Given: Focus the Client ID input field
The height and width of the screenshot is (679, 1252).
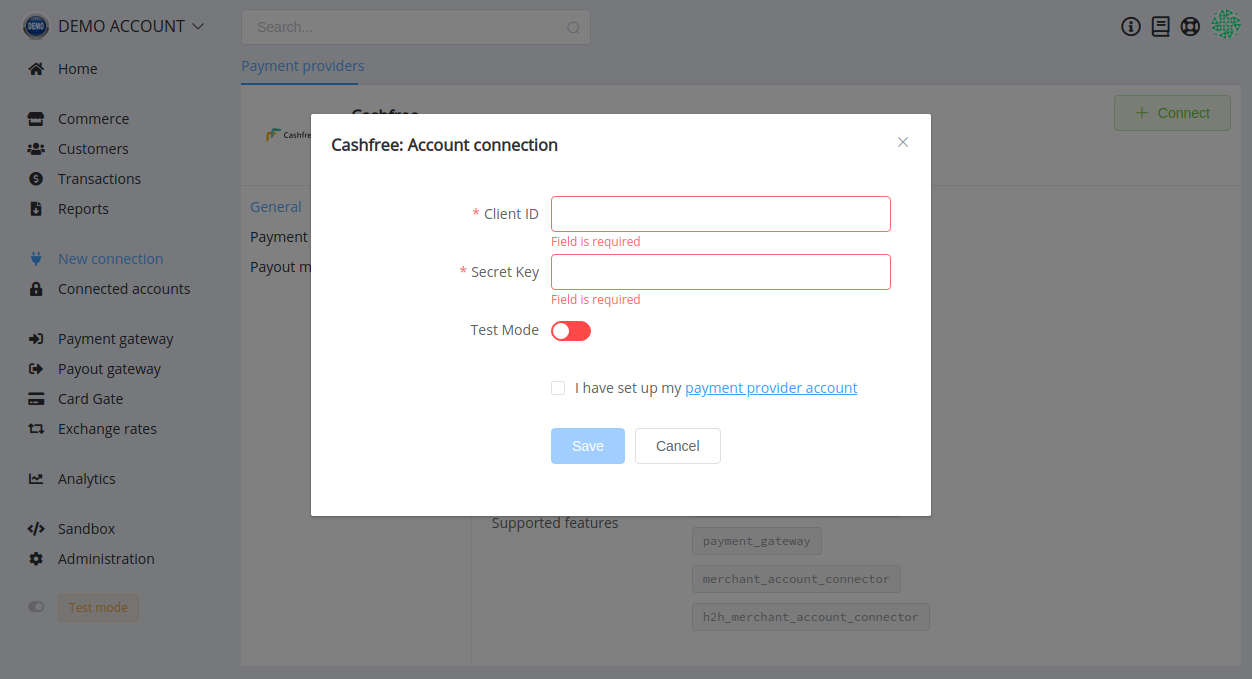Looking at the screenshot, I should point(721,214).
